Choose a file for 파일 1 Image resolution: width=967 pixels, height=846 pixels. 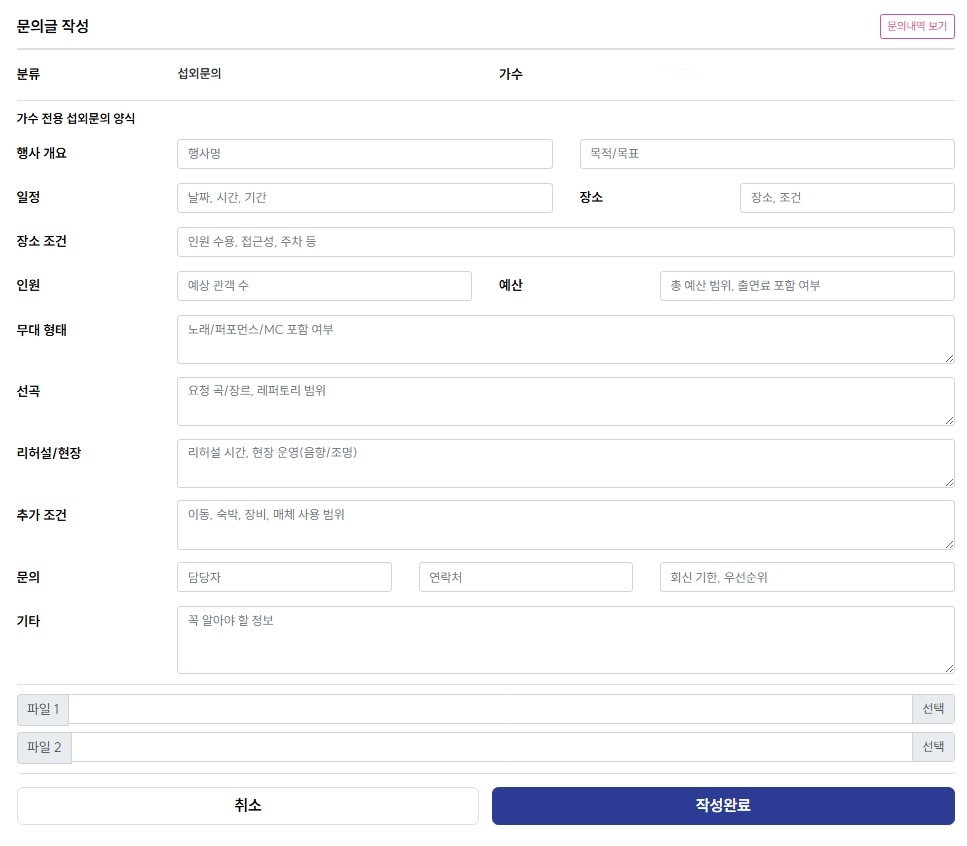[933, 709]
